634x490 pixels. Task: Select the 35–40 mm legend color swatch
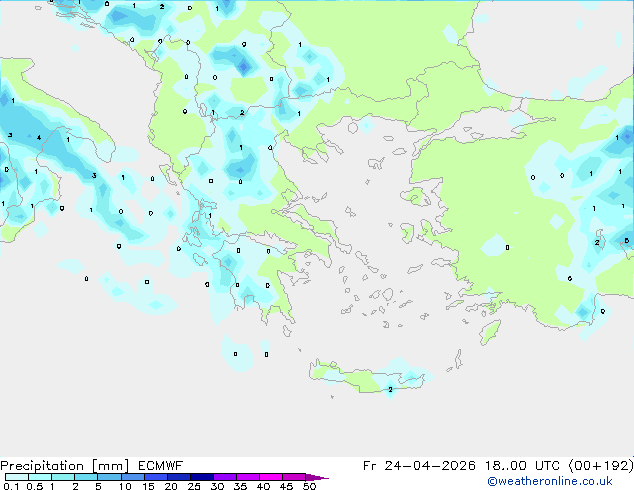tap(248, 477)
